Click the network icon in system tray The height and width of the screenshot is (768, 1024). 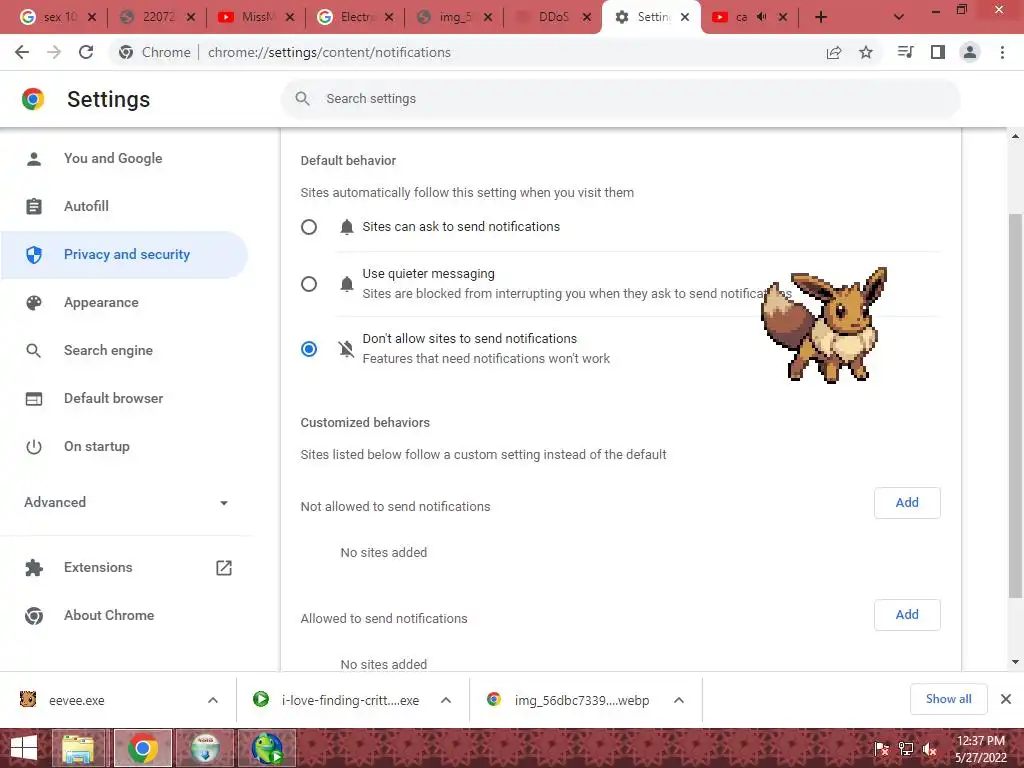[x=906, y=749]
